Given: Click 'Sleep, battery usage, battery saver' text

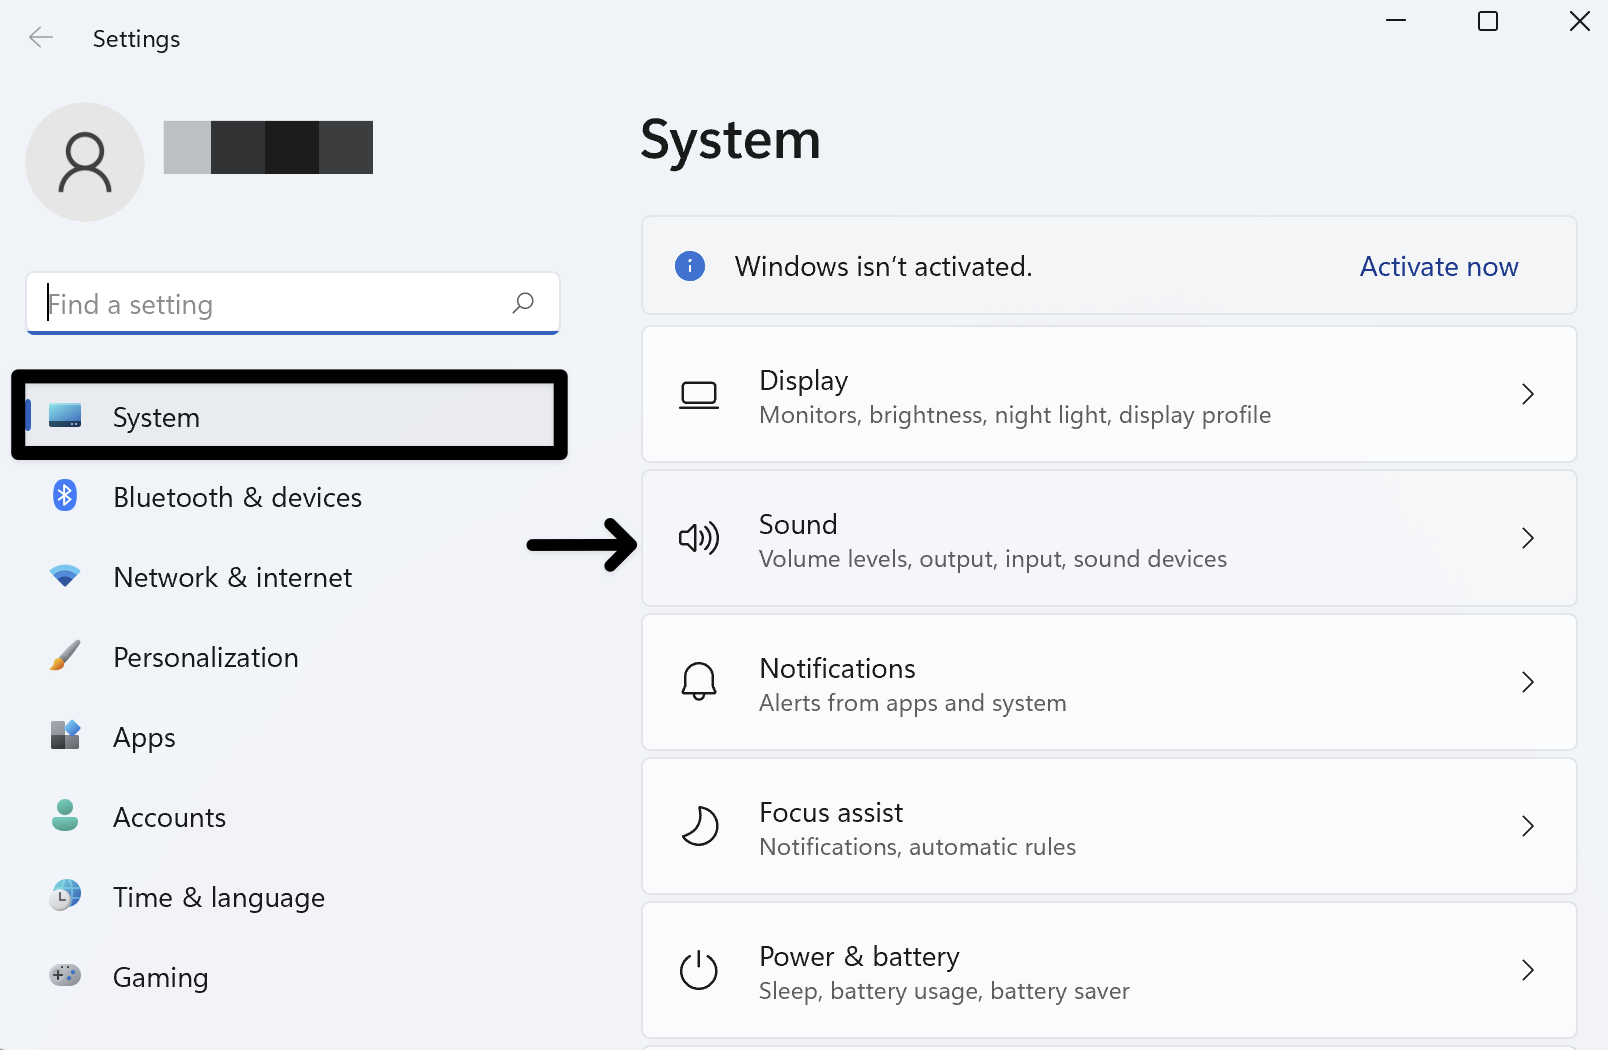Looking at the screenshot, I should (x=945, y=991).
